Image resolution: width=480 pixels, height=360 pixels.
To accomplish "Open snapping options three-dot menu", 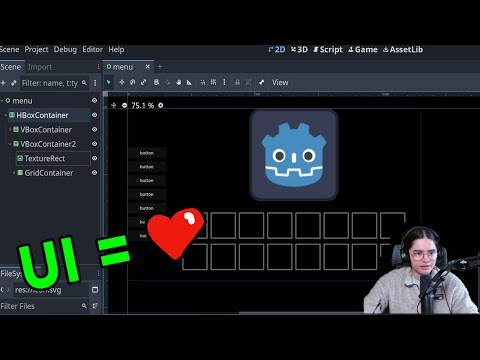I will [x=224, y=82].
